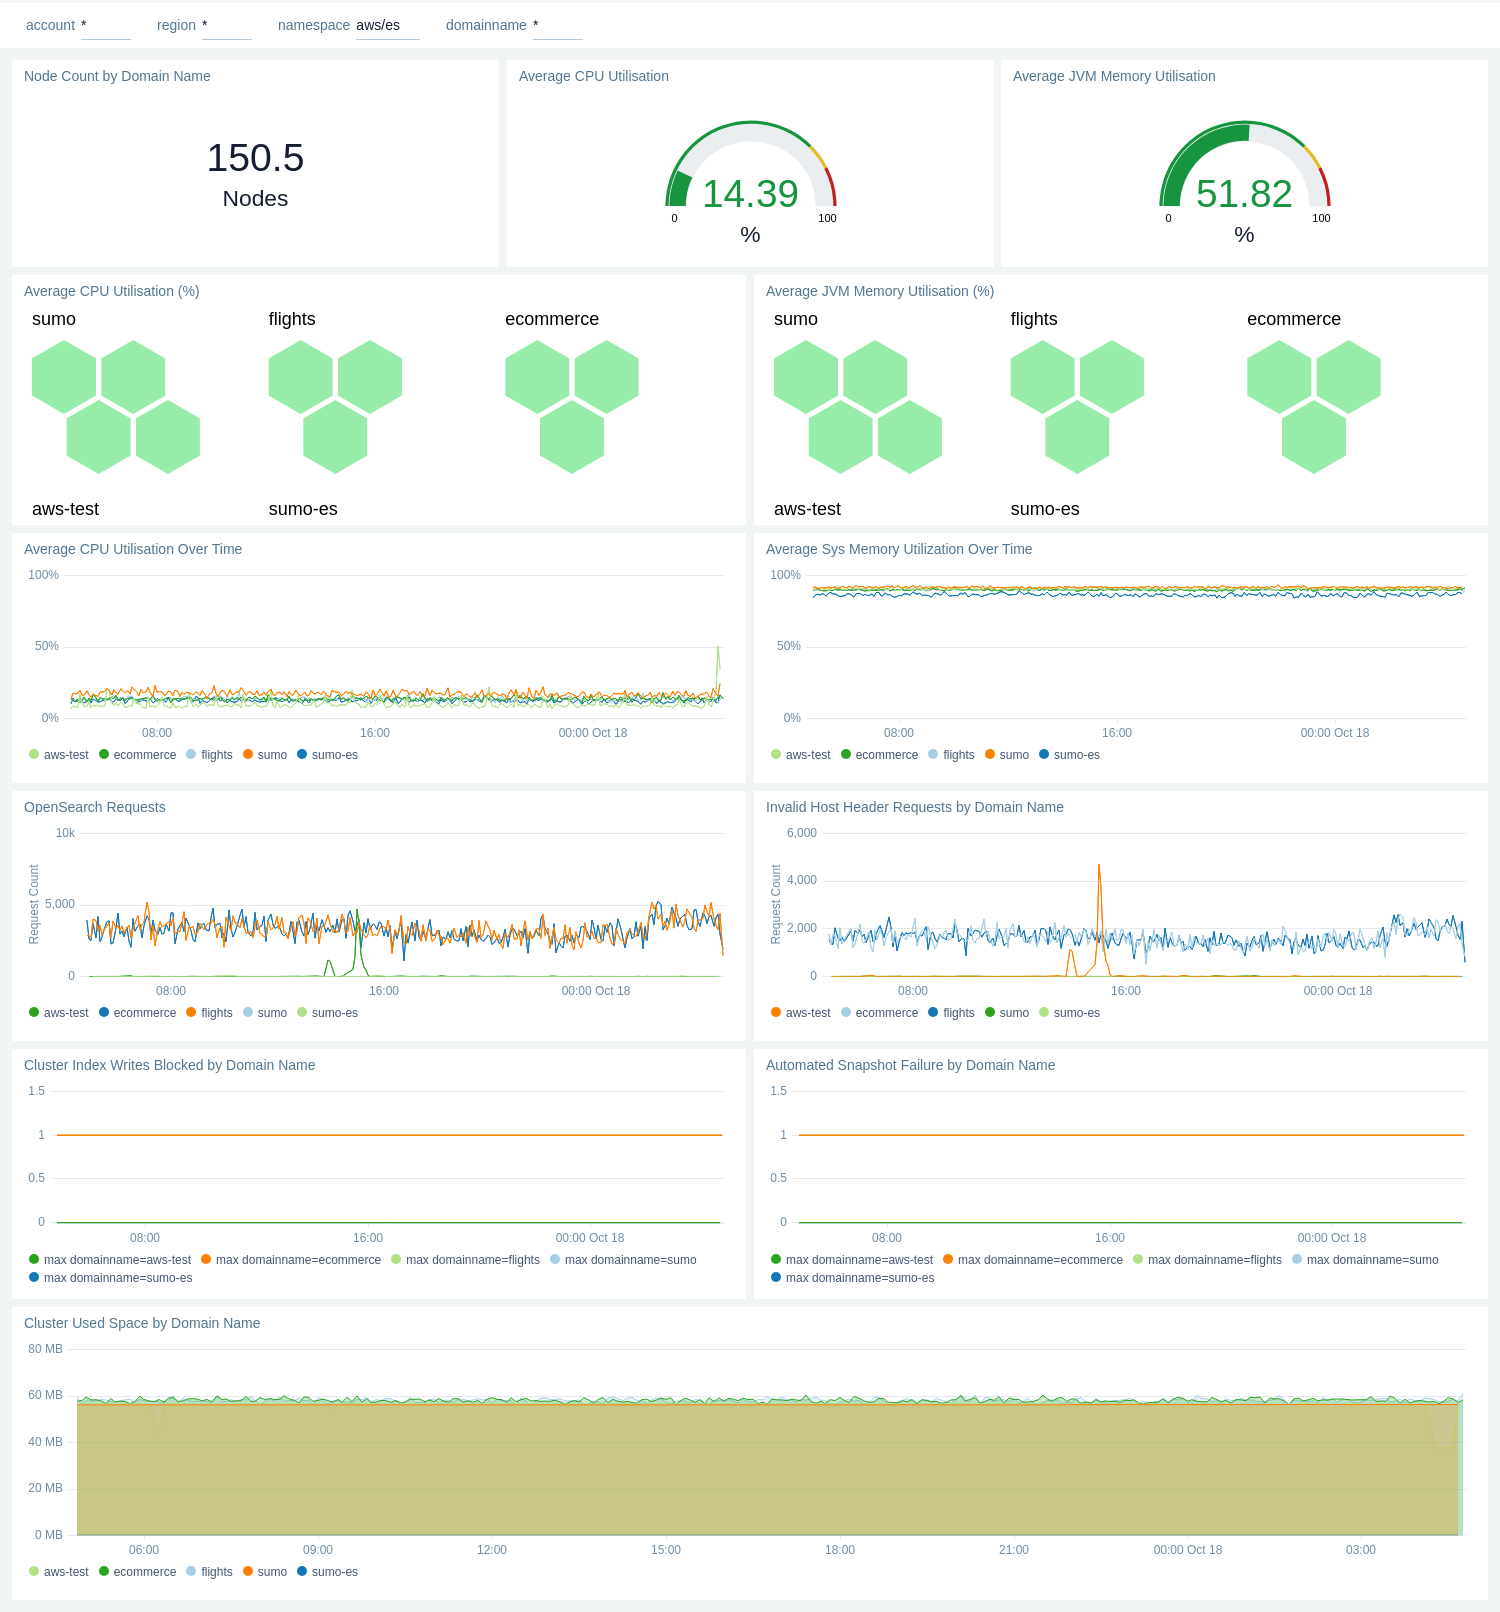Click the region filter input field
Viewport: 1500px width, 1612px height.
tap(226, 26)
